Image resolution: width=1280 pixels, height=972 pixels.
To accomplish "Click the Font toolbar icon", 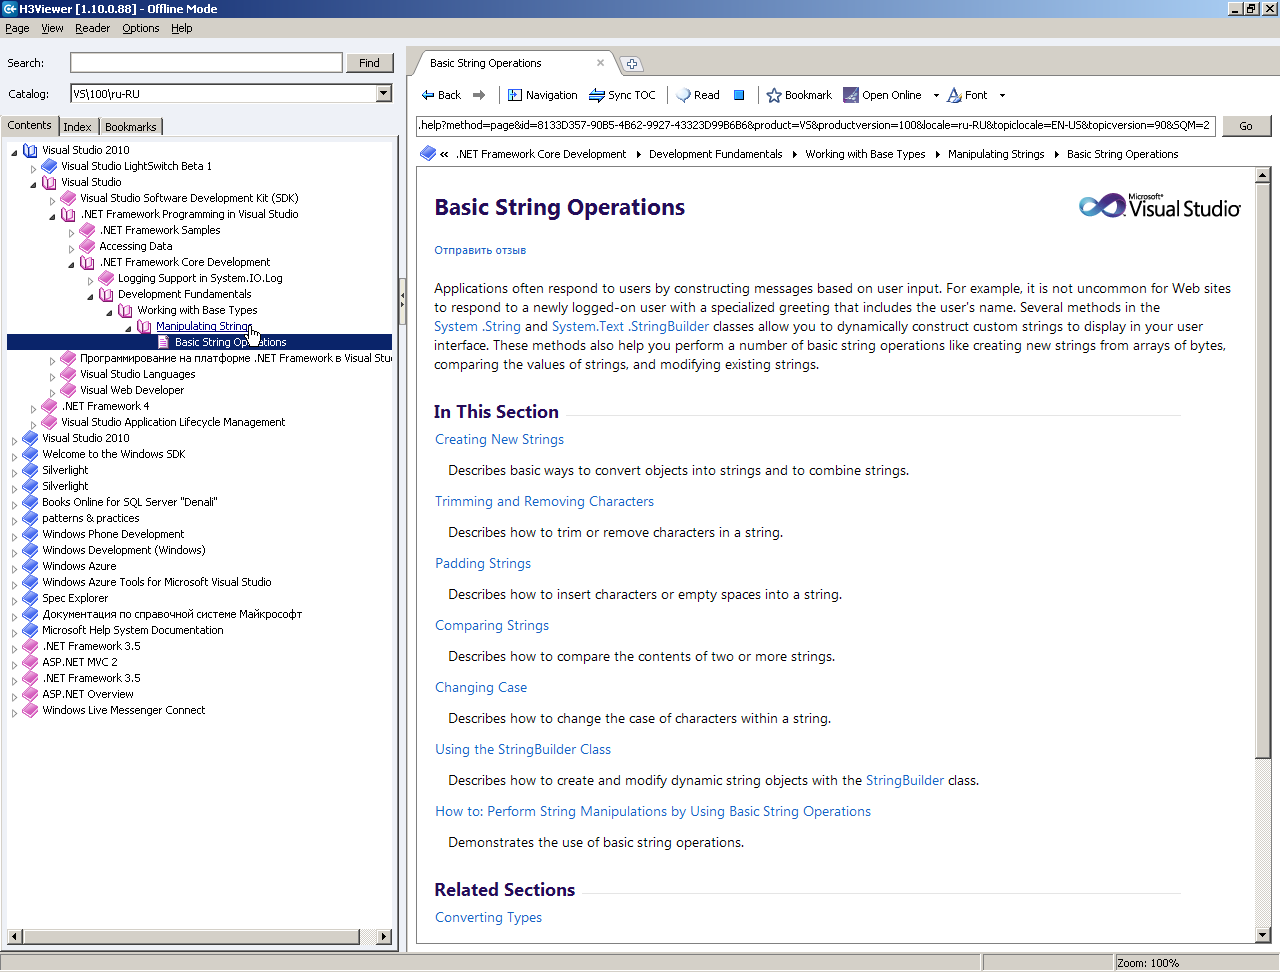I will (x=954, y=95).
